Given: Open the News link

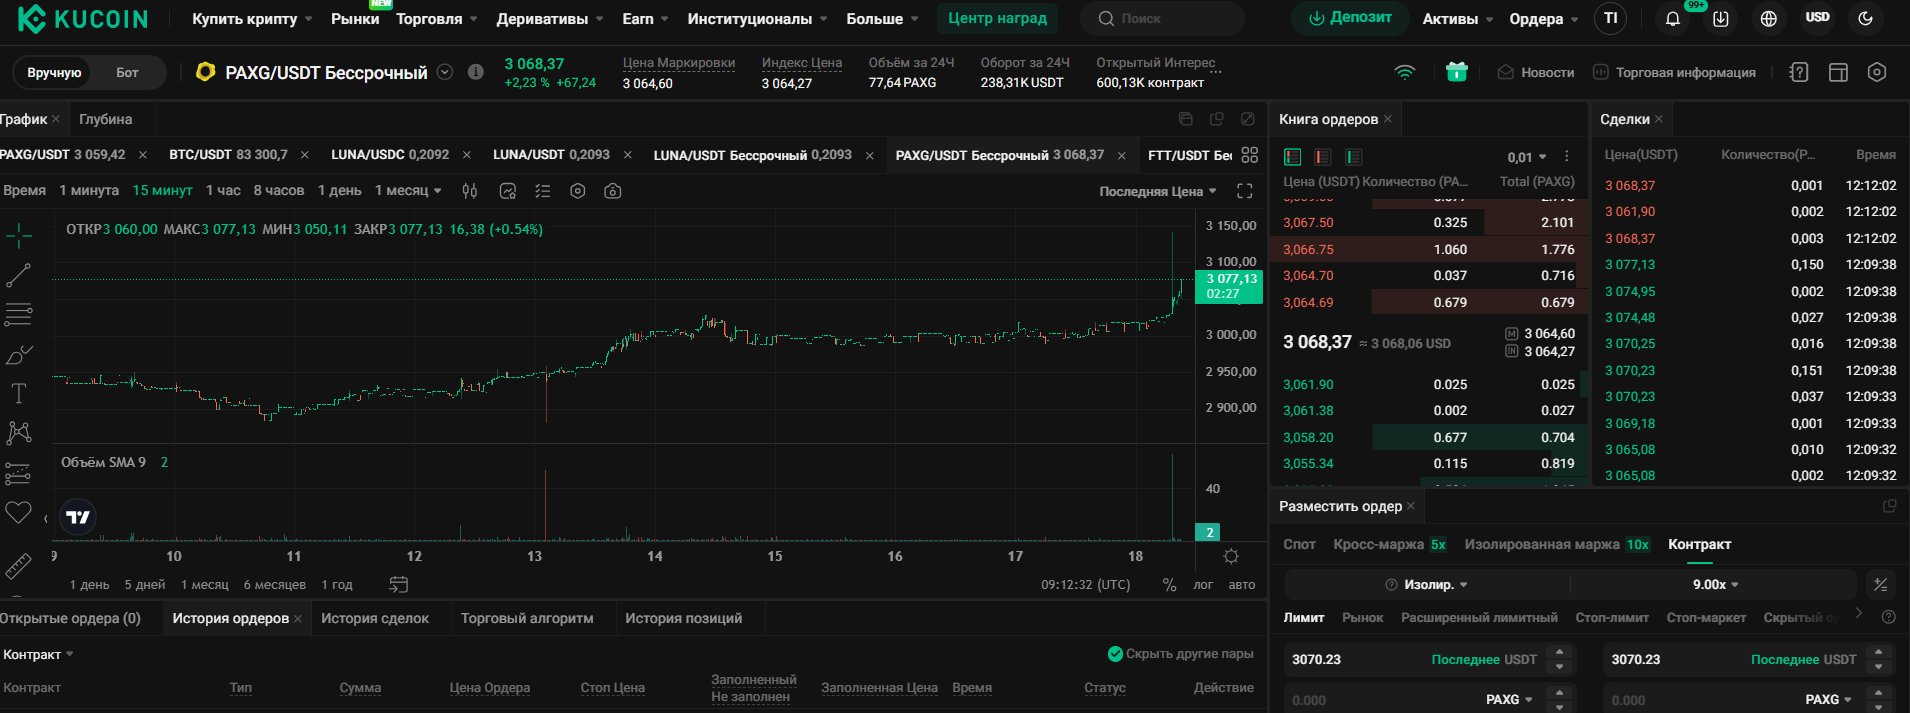Looking at the screenshot, I should pos(1536,72).
